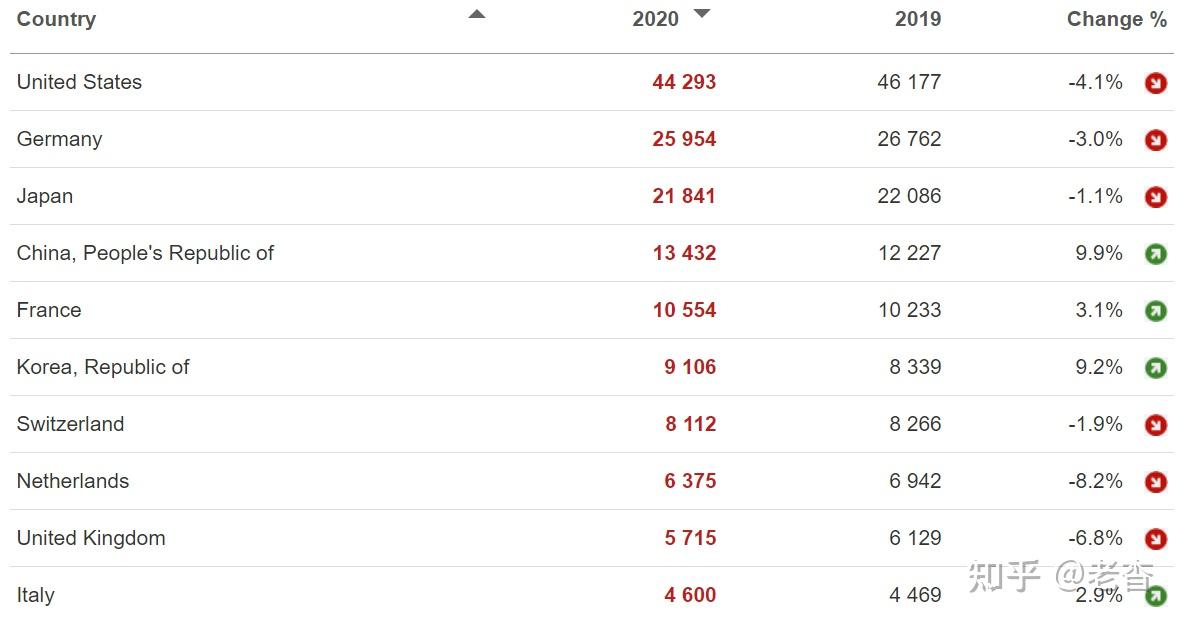
Task: Click the Change % column header
Action: 1116,19
